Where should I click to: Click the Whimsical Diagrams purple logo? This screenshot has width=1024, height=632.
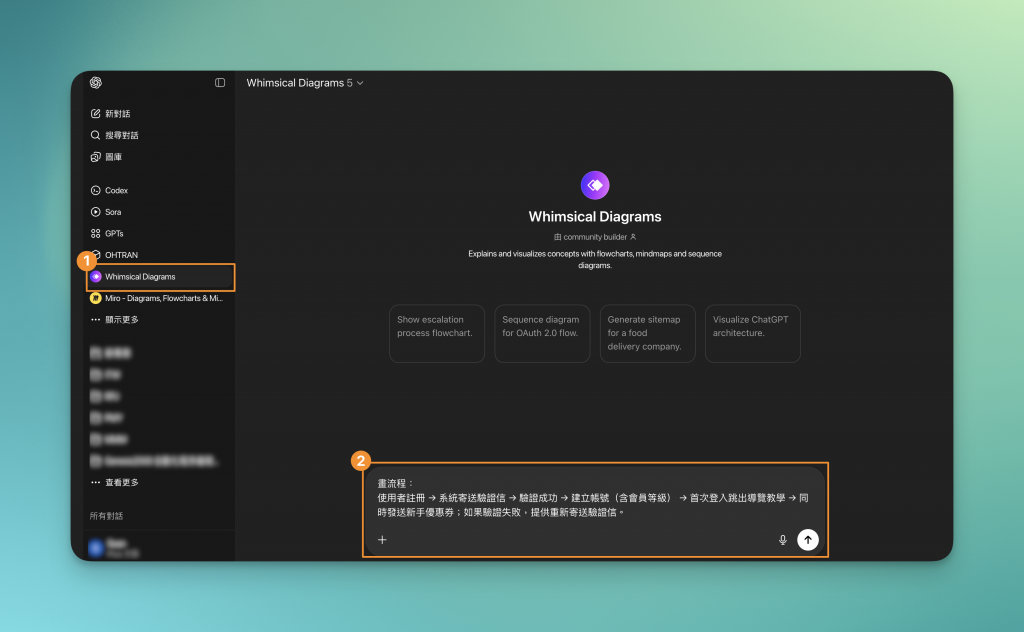tap(595, 185)
